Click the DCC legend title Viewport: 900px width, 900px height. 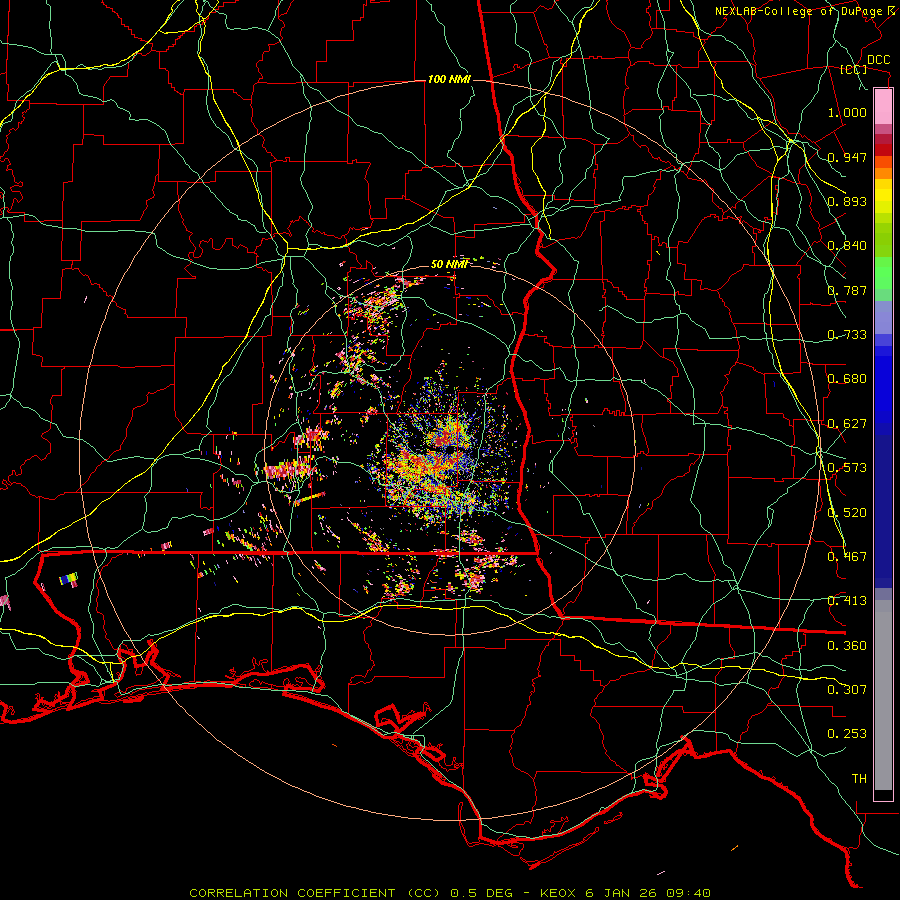click(878, 60)
